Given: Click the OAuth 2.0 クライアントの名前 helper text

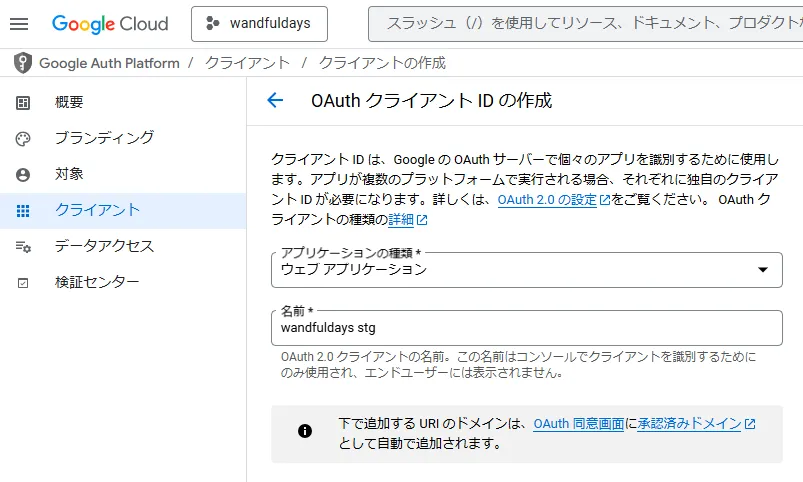Looking at the screenshot, I should [x=518, y=365].
